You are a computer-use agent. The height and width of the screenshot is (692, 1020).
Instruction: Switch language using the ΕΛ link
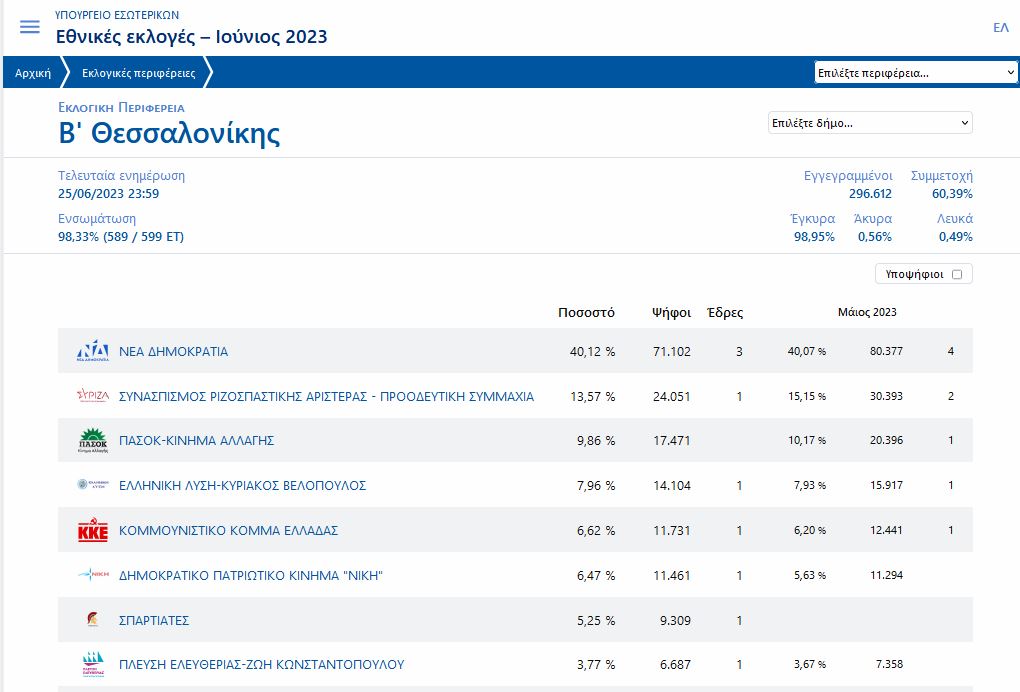1000,28
